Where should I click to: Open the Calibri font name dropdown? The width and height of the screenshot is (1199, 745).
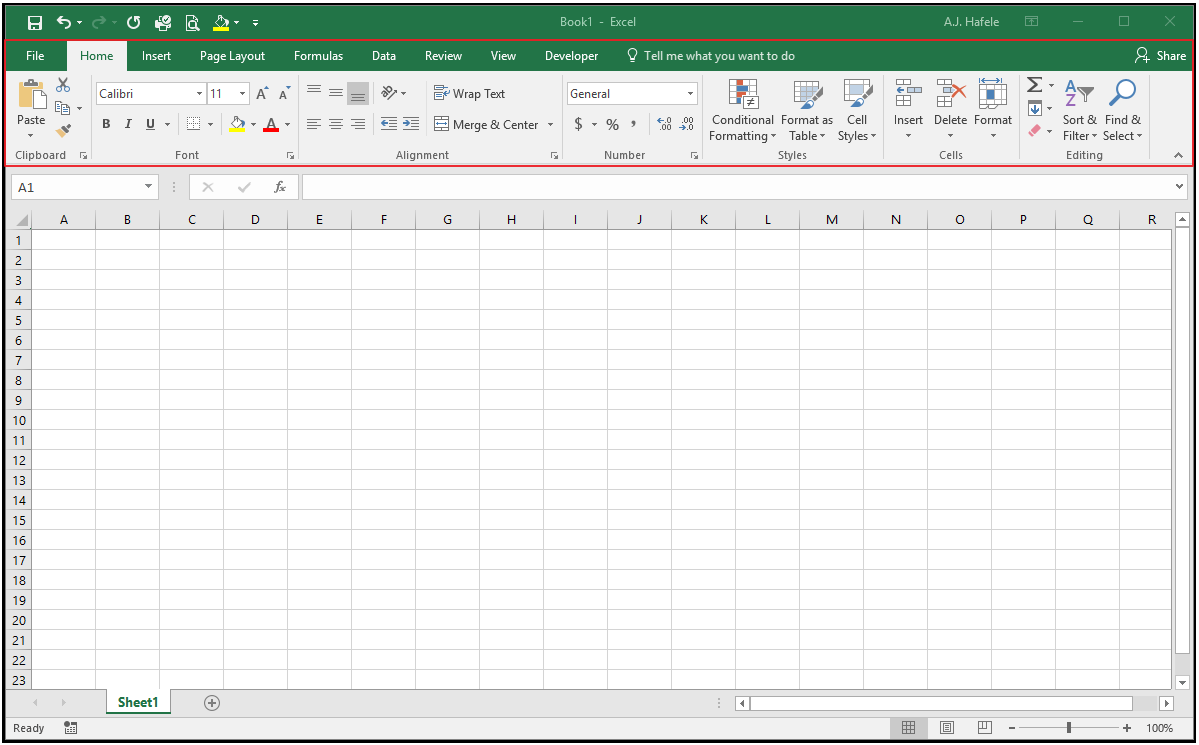[x=199, y=93]
